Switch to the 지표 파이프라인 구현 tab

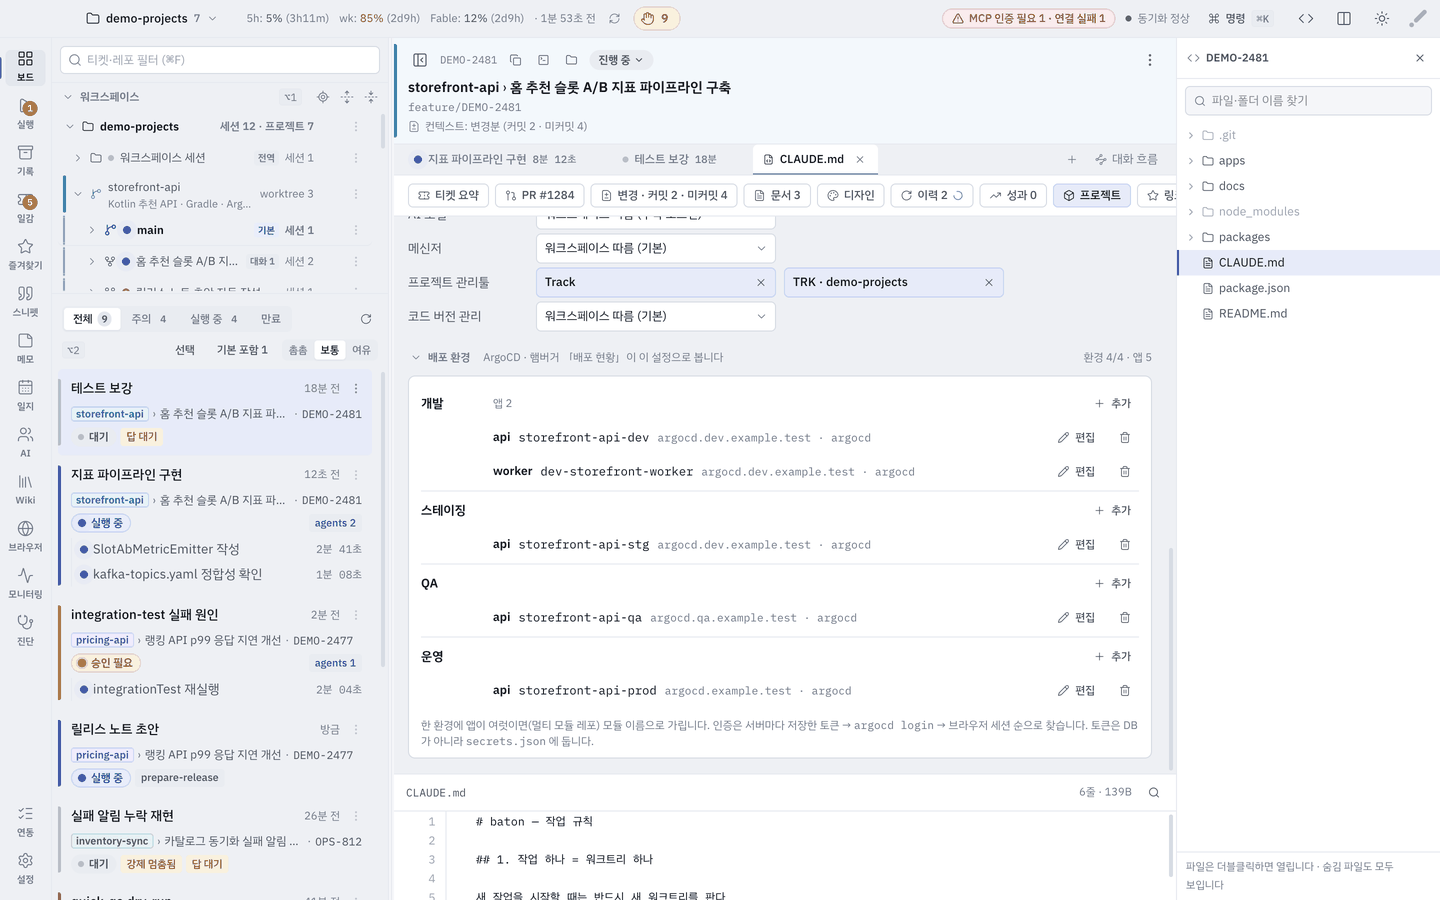tap(494, 159)
